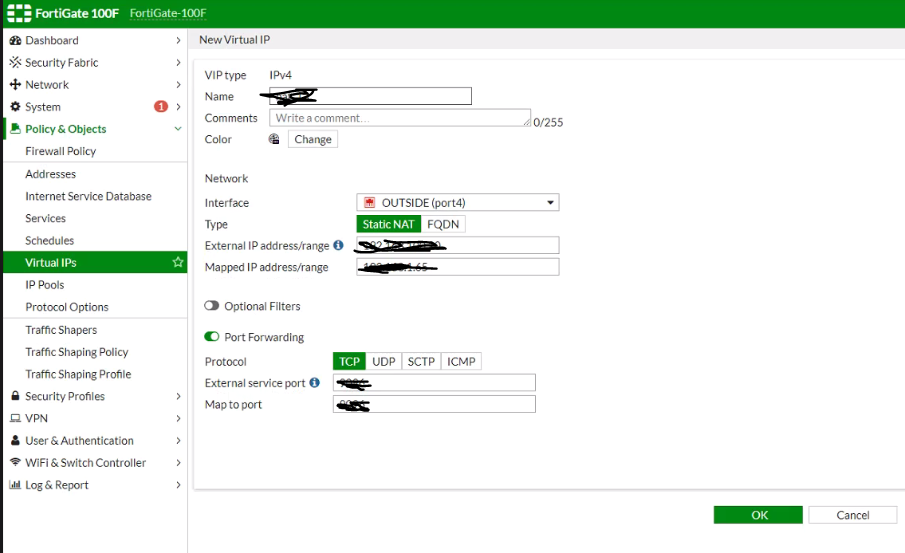Expand the WiFi & Switch Controller chevron
The image size is (905, 553).
tap(178, 462)
